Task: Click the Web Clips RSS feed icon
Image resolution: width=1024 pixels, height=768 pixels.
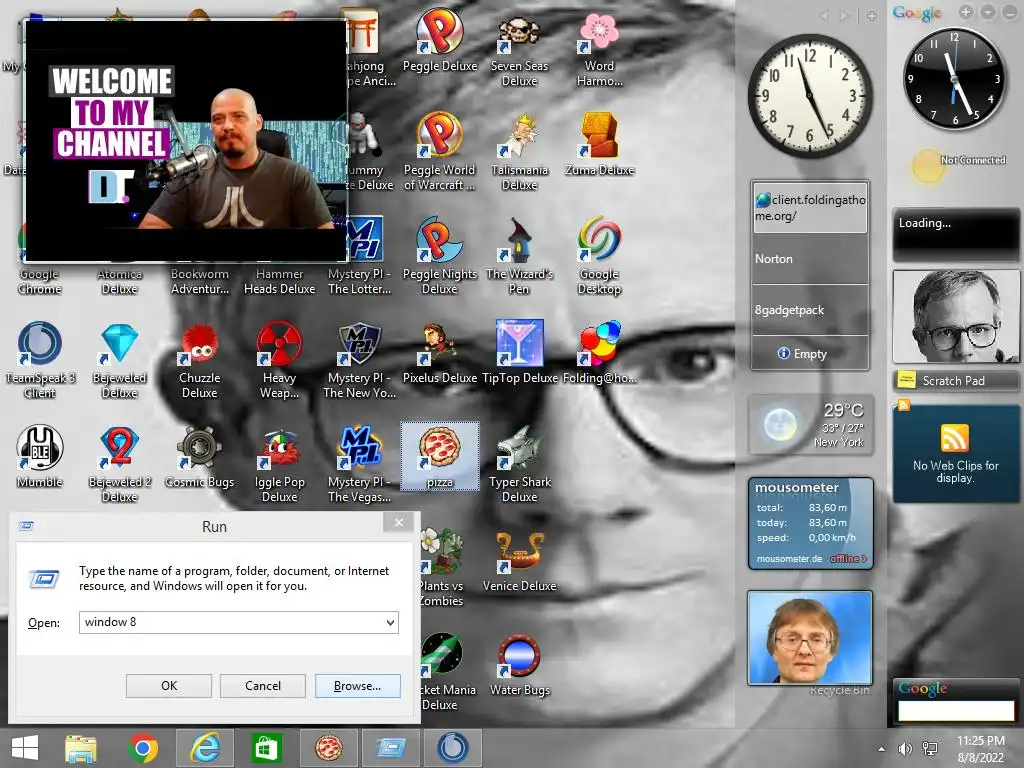Action: [x=954, y=438]
